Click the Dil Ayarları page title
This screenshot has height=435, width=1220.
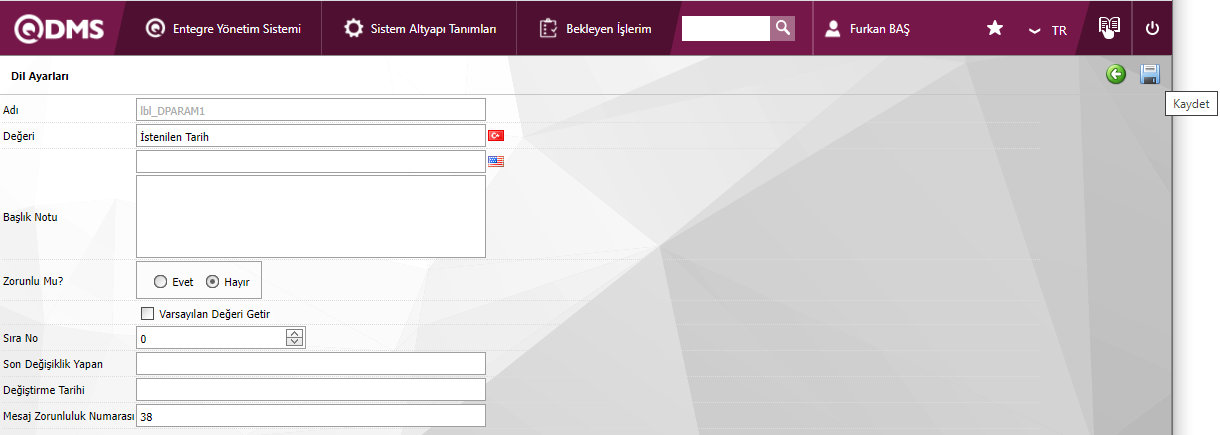(39, 75)
